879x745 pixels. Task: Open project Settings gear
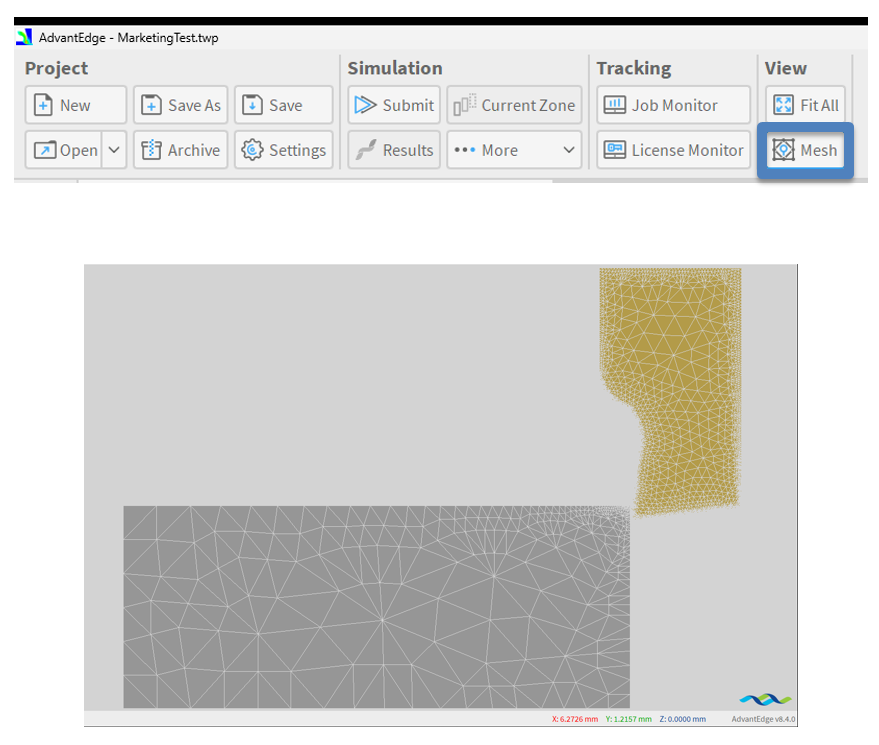pyautogui.click(x=253, y=150)
